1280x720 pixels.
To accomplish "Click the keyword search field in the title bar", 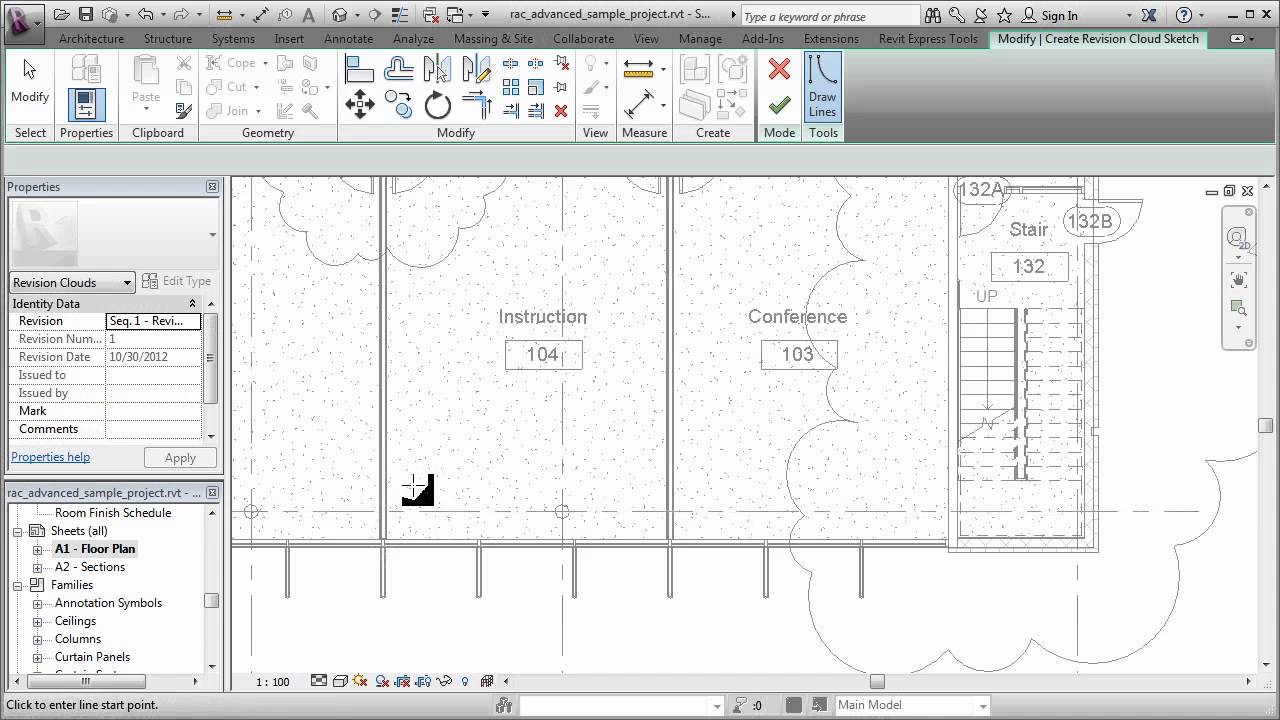I will coord(828,15).
